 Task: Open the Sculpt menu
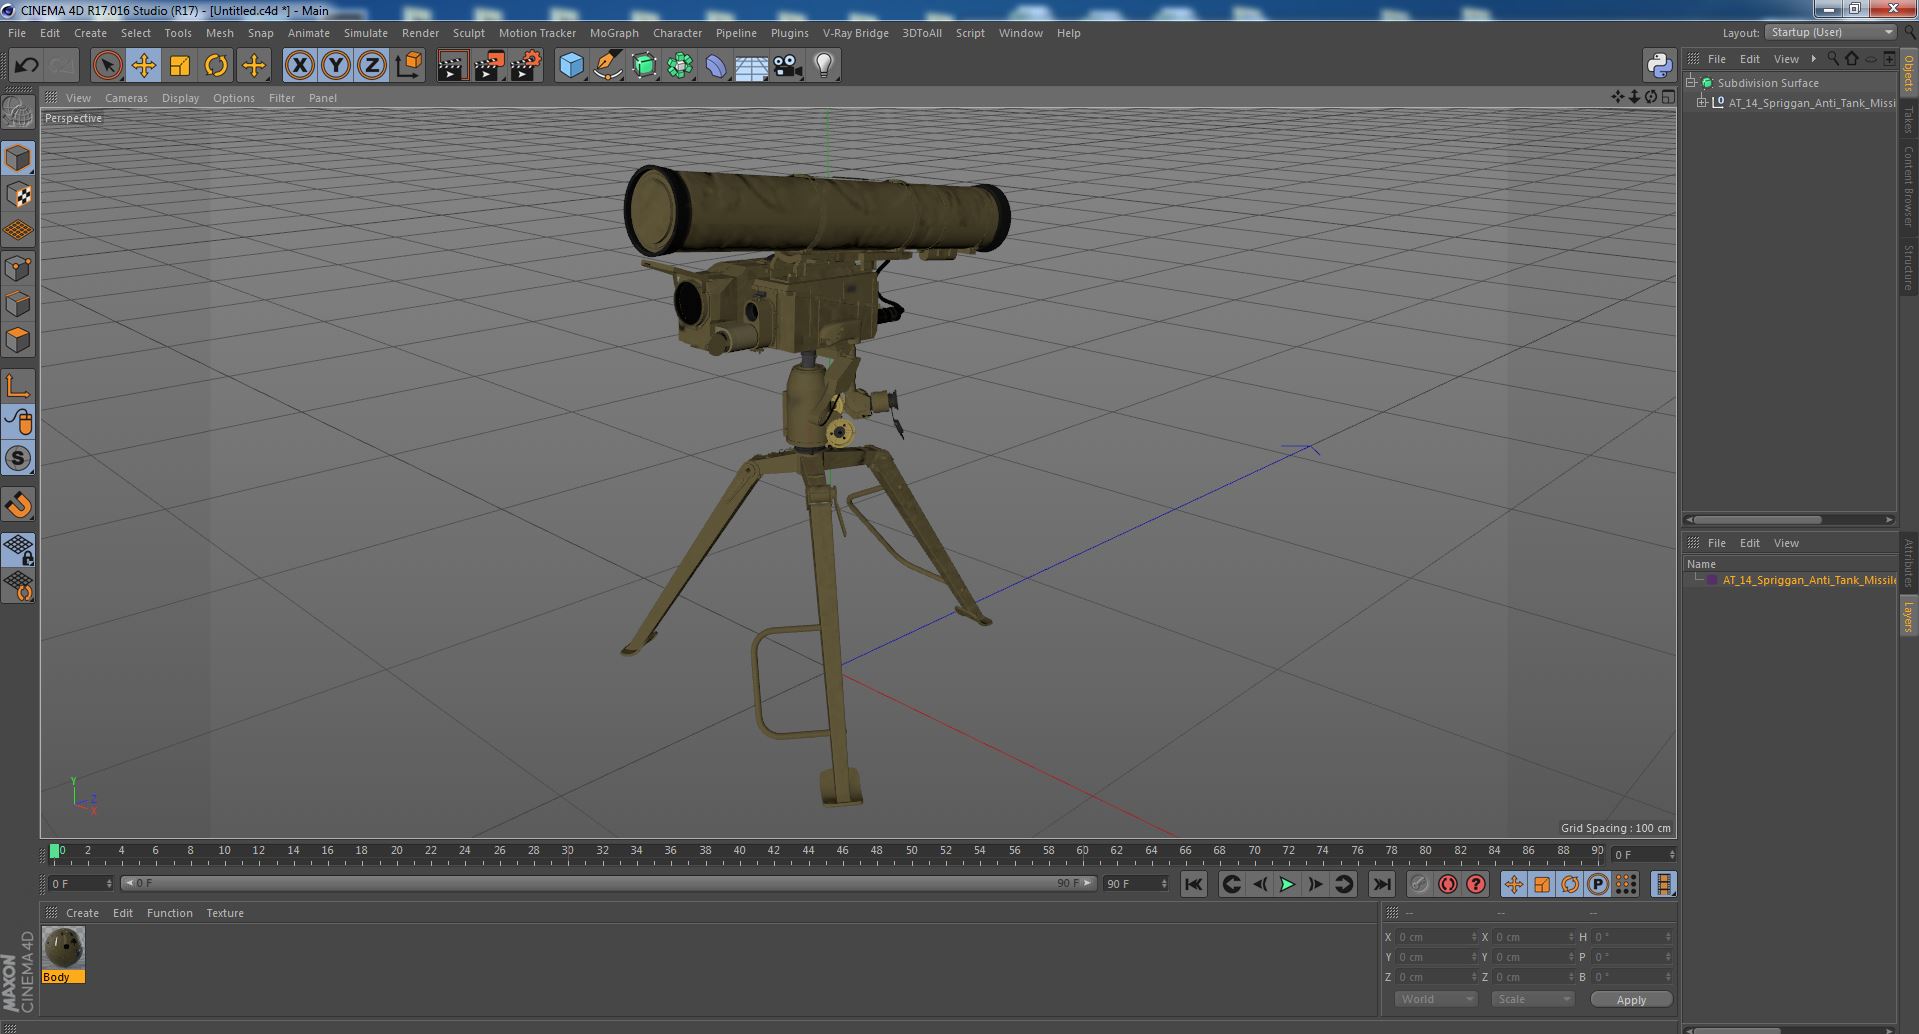pos(468,33)
